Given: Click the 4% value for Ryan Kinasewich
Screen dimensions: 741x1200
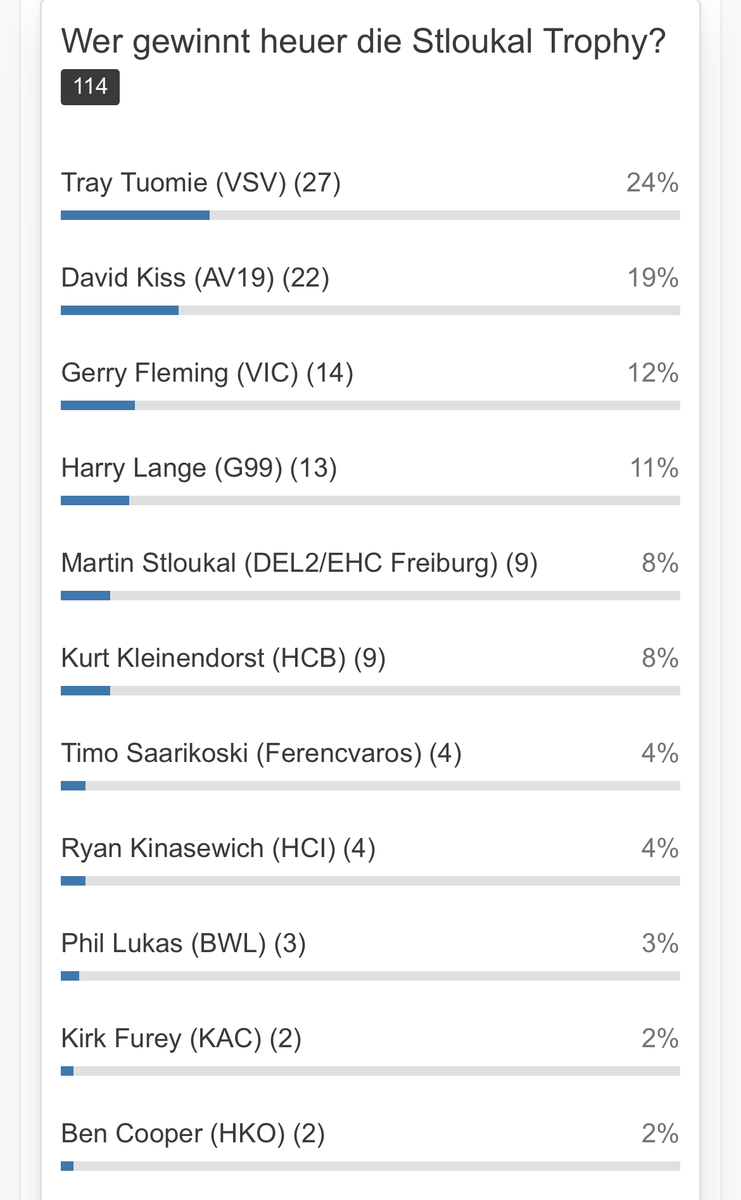Looking at the screenshot, I should point(660,849).
